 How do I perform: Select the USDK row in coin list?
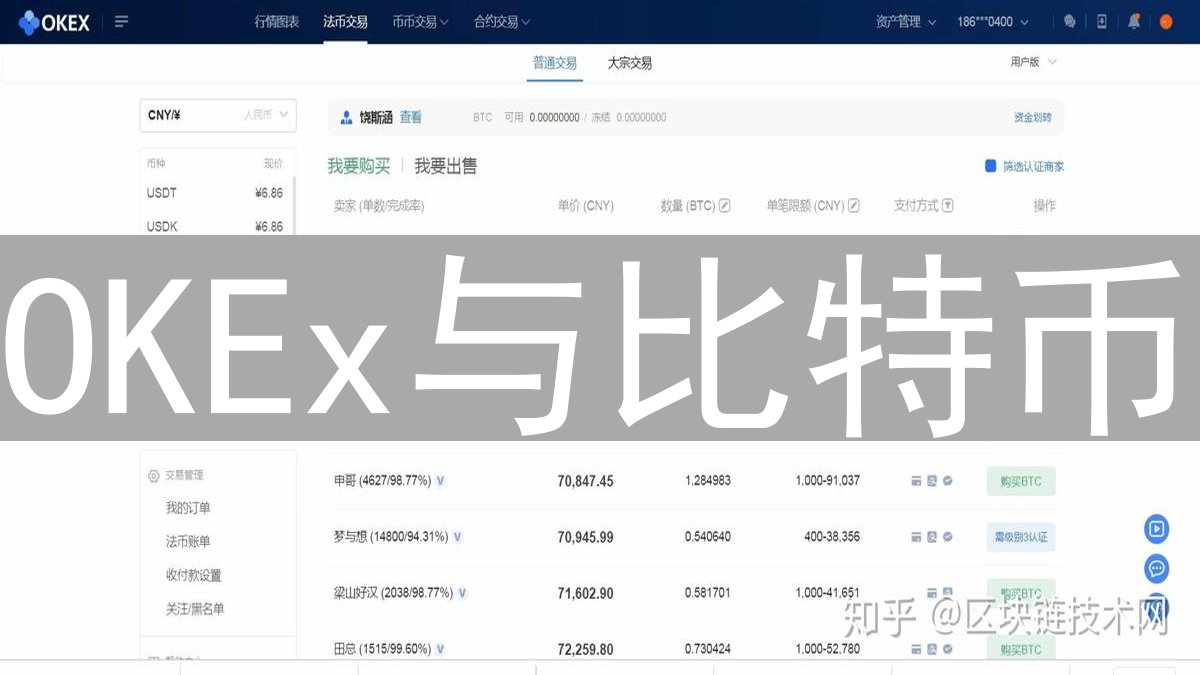coord(217,226)
